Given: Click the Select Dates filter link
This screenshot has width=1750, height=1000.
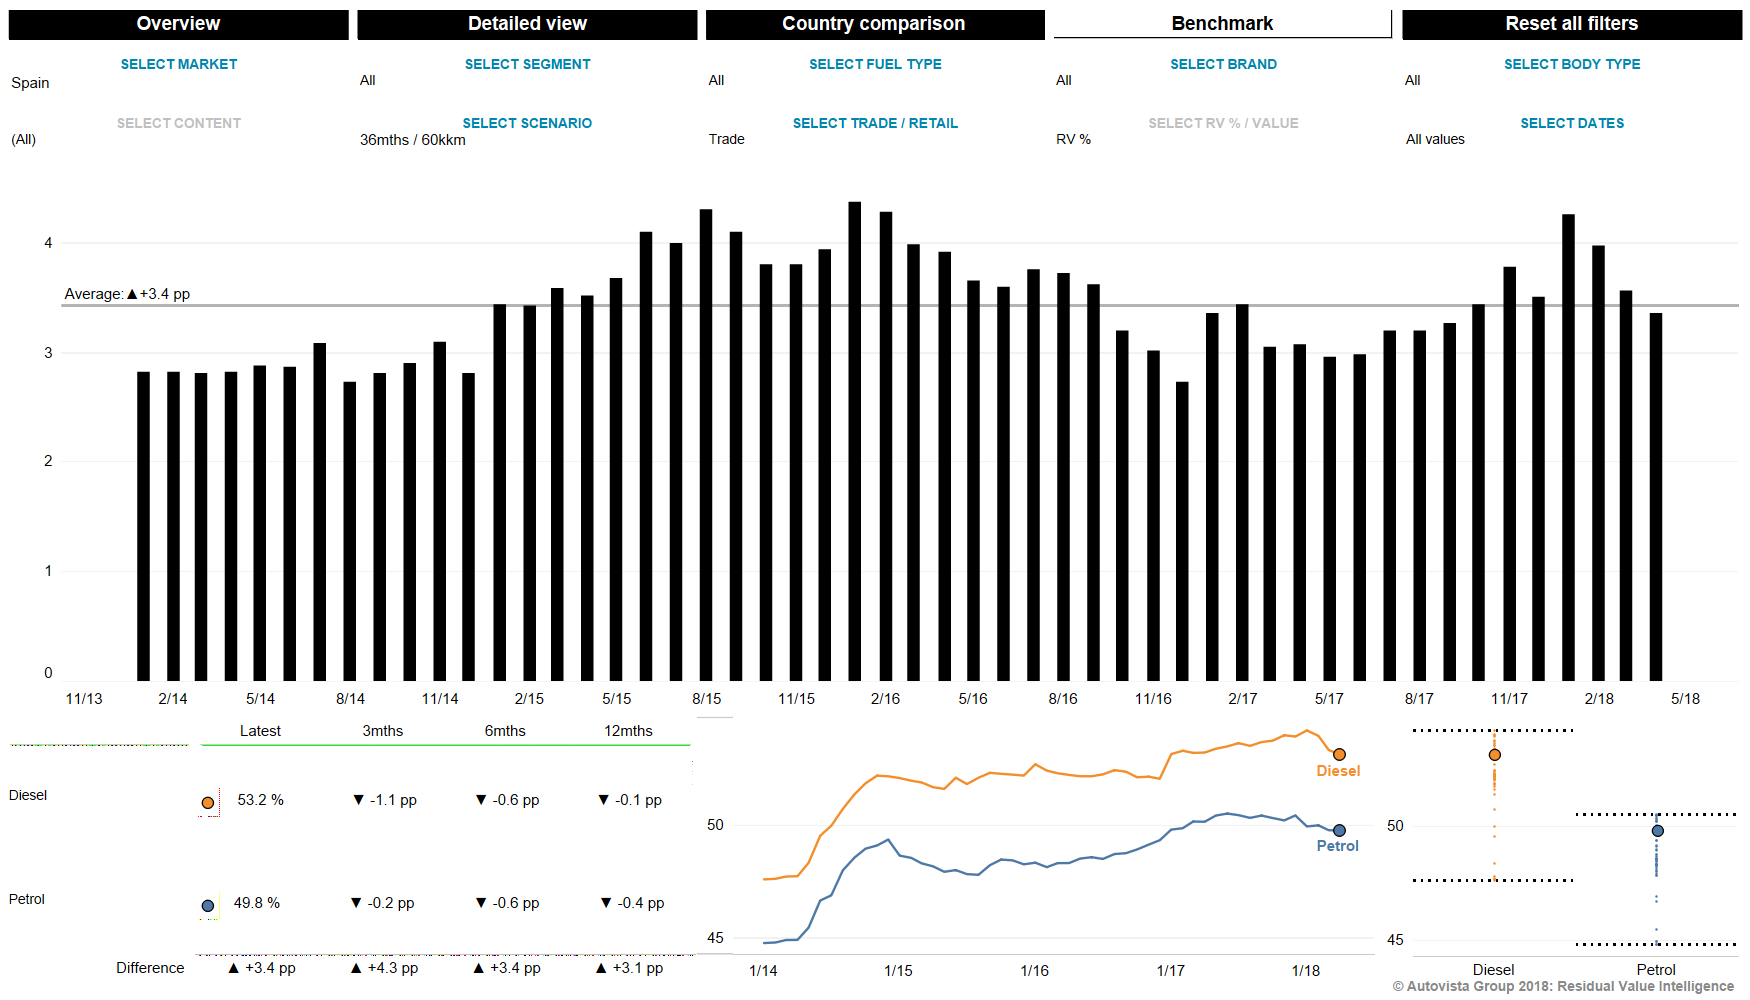Looking at the screenshot, I should click(x=1571, y=123).
